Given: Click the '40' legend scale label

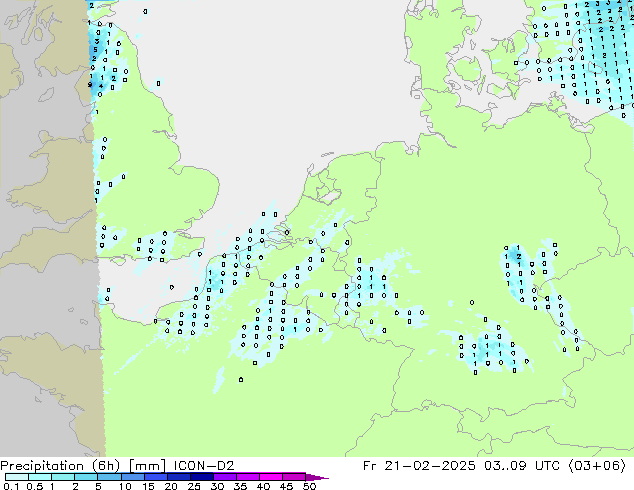Looking at the screenshot, I should pyautogui.click(x=263, y=486).
